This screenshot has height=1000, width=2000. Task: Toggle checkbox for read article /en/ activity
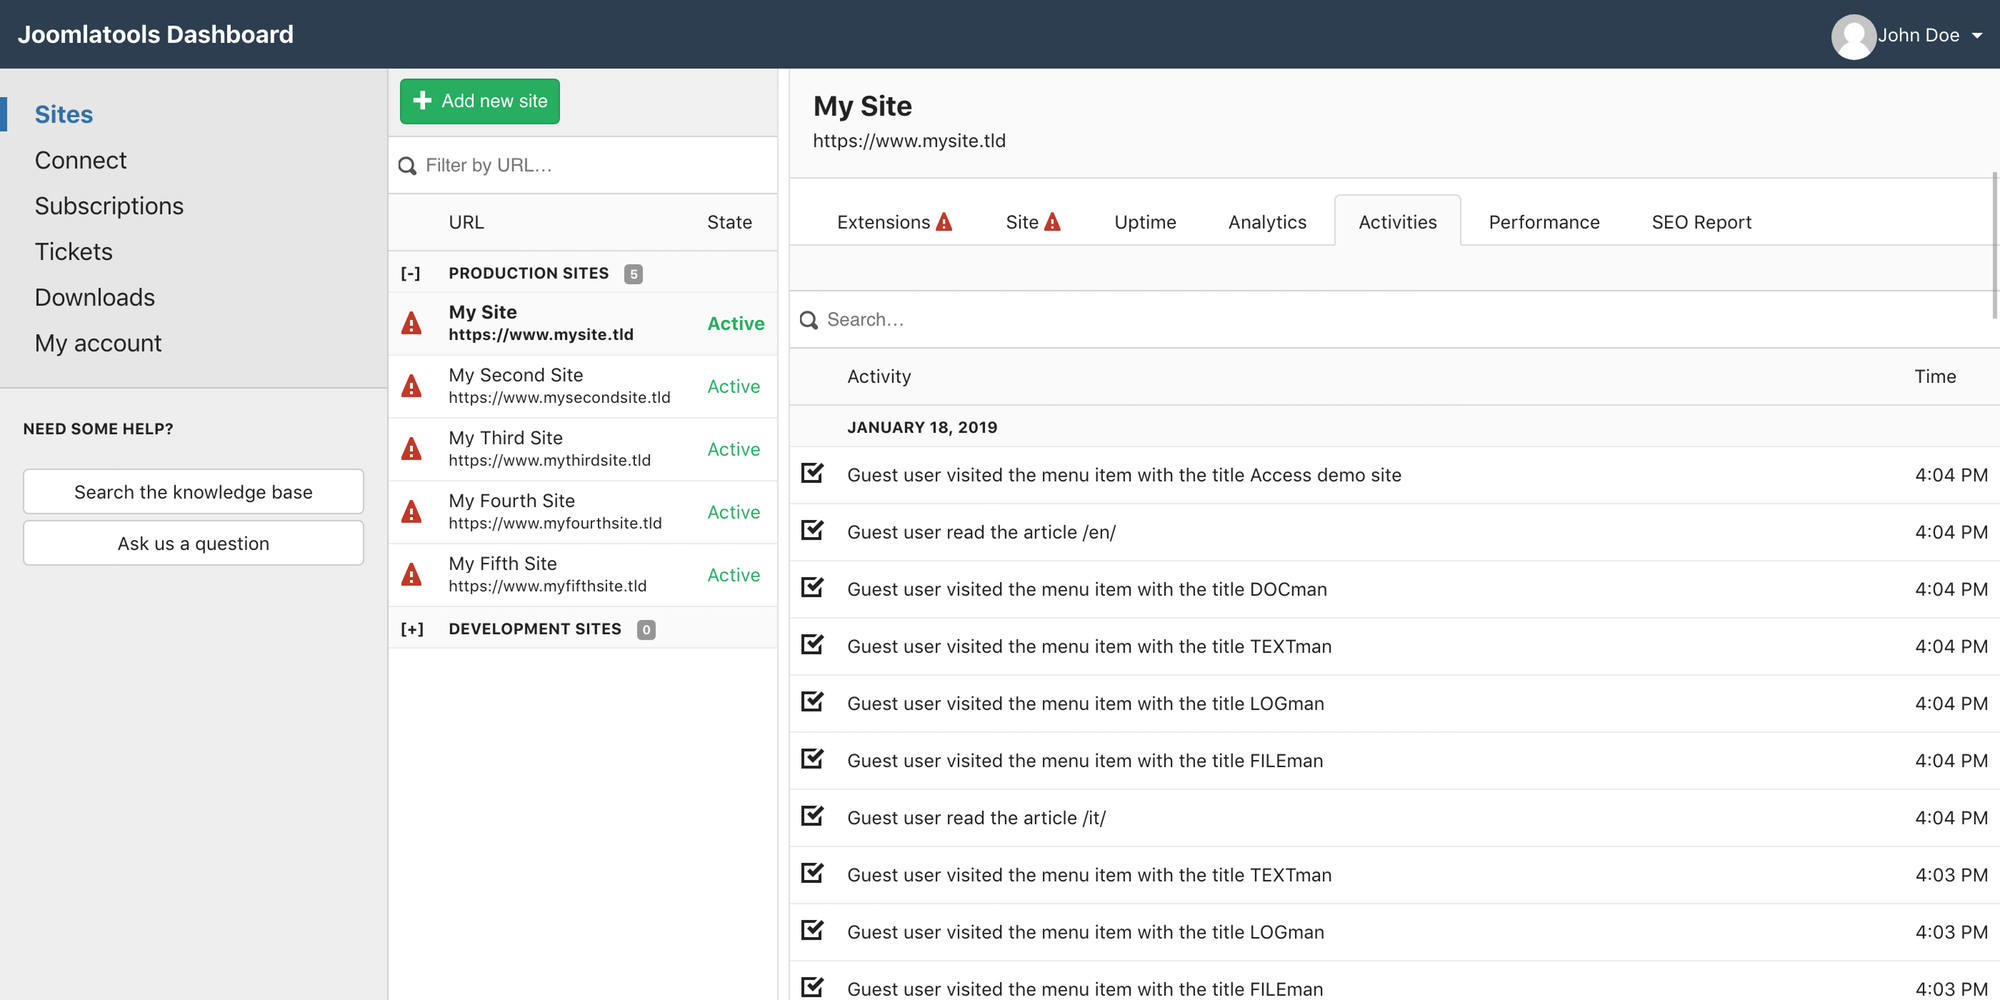click(812, 530)
